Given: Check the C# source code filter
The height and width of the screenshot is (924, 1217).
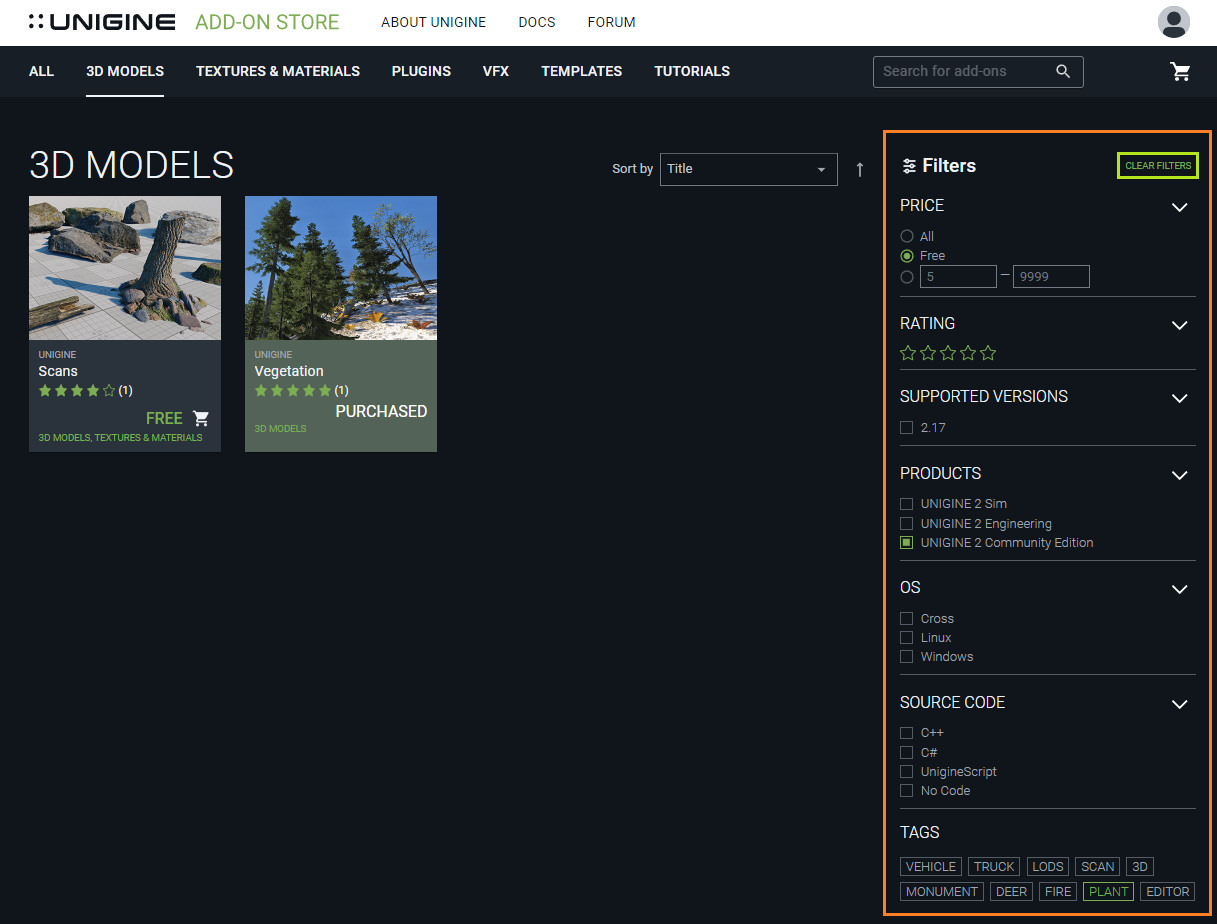Looking at the screenshot, I should point(907,752).
